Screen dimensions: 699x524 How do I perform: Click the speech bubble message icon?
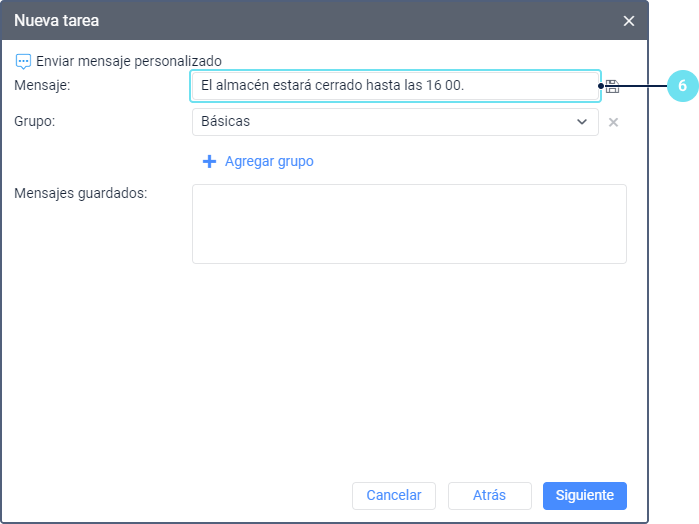[23, 61]
